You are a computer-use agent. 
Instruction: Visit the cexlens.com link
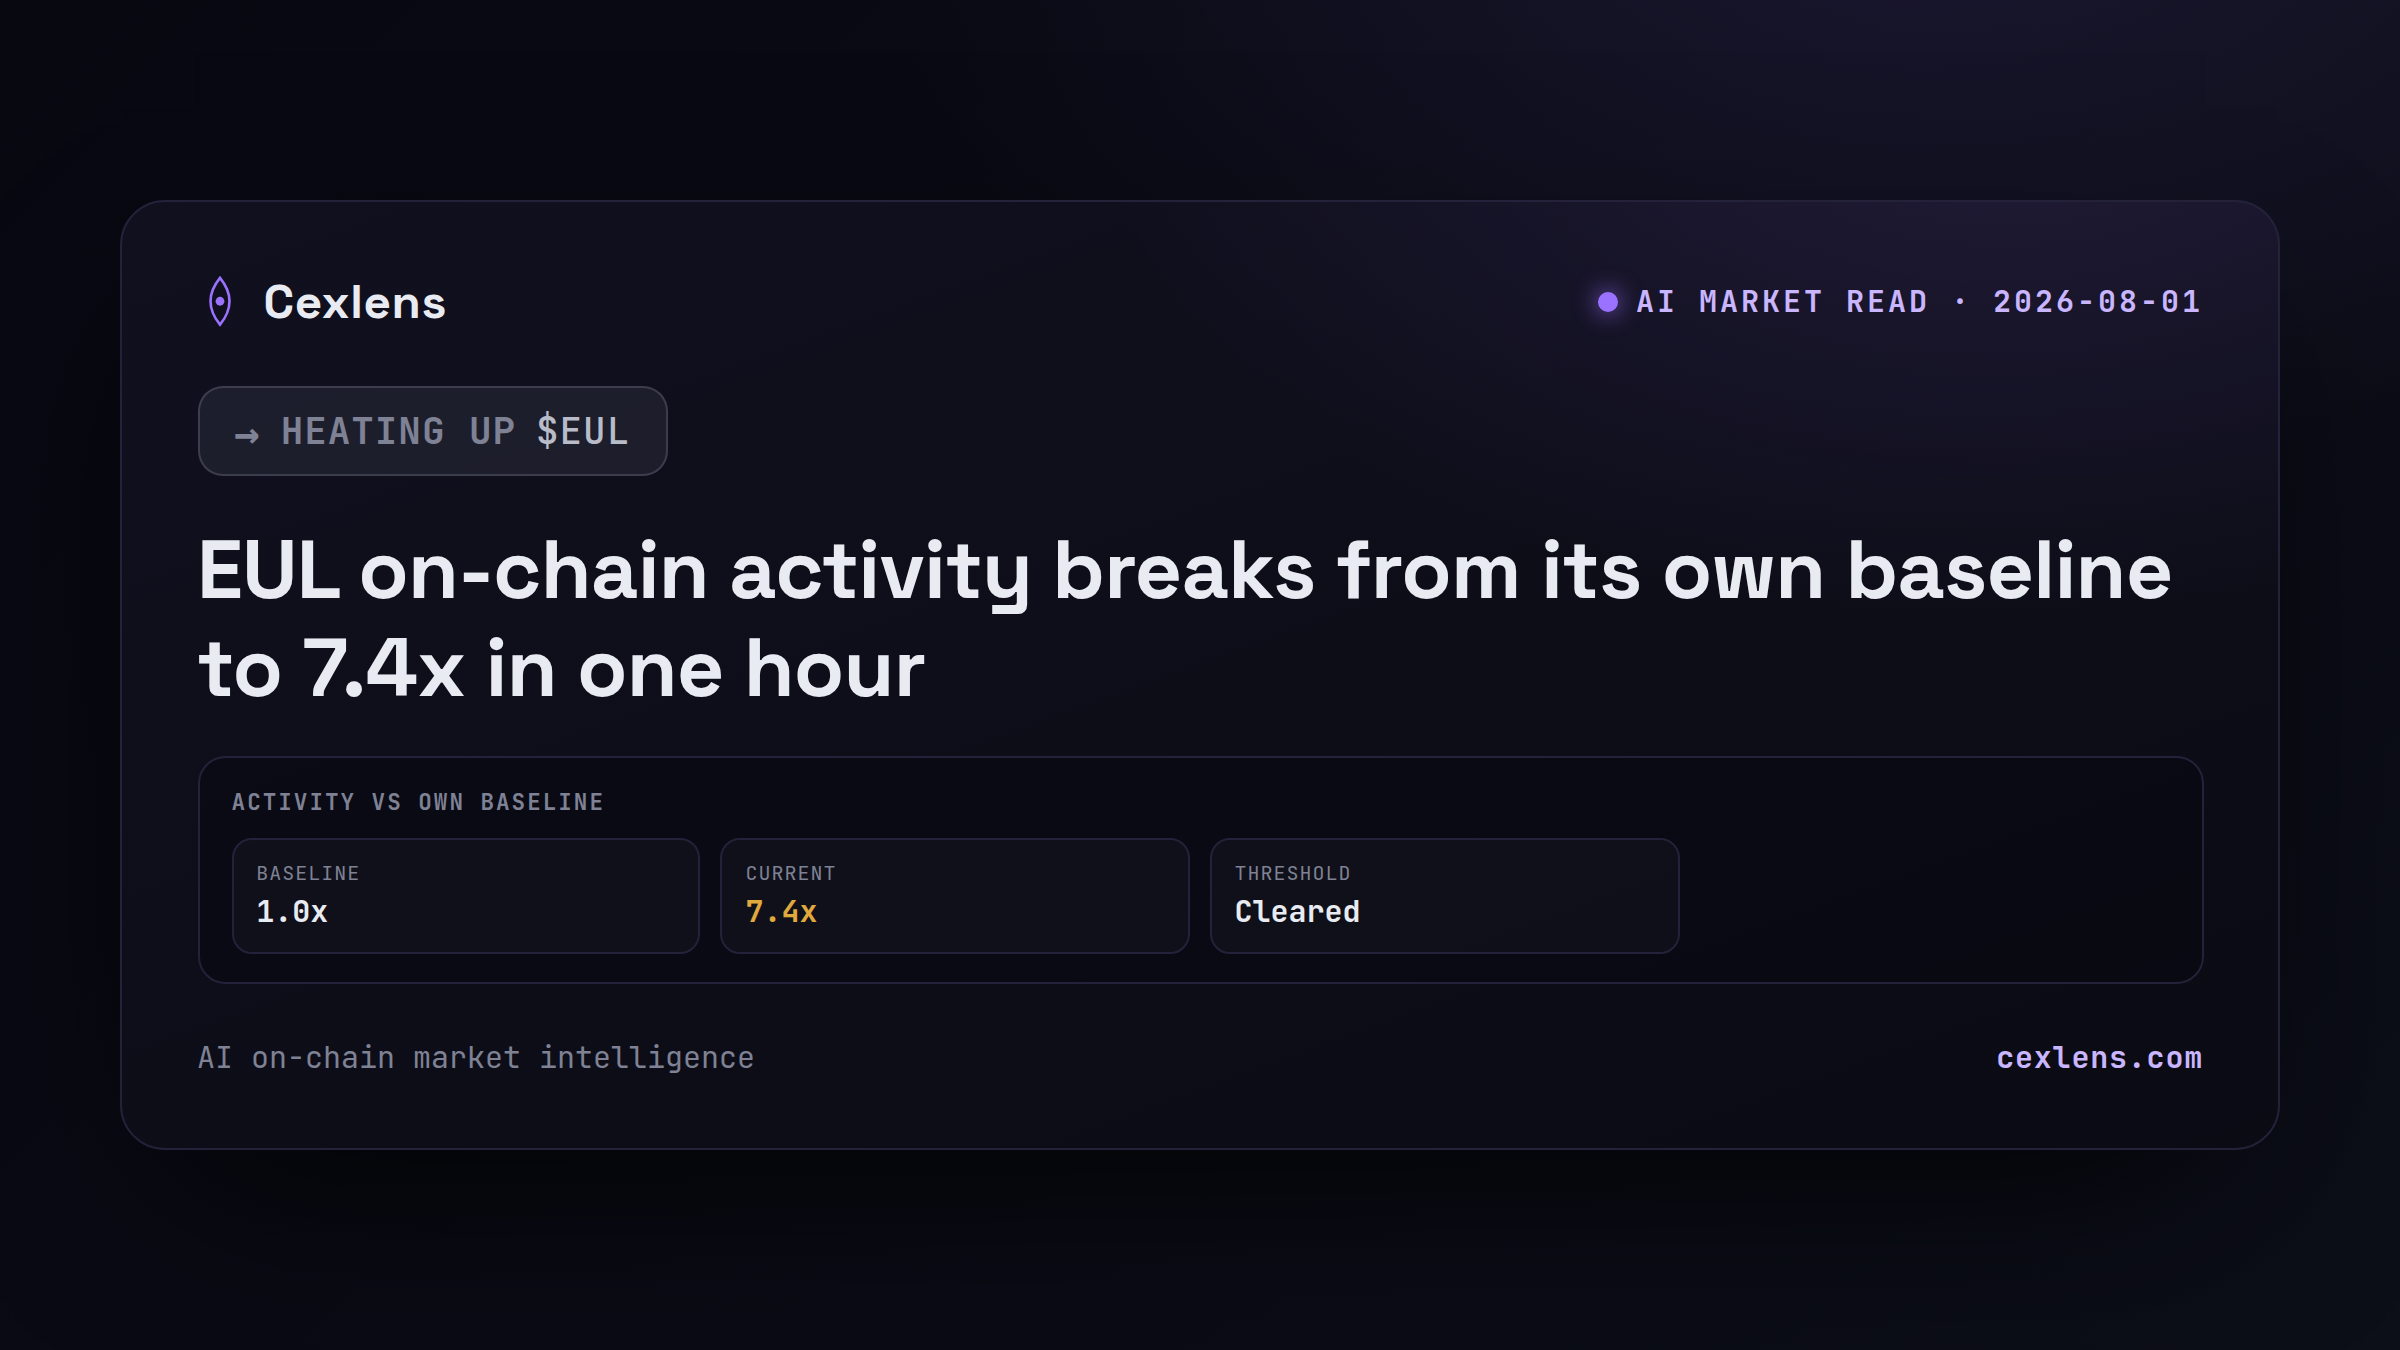click(x=2099, y=1058)
